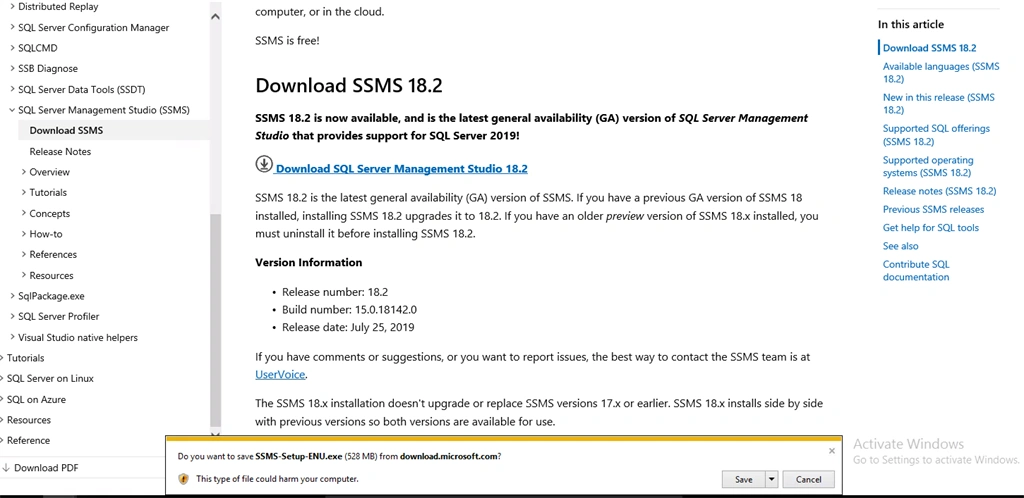The width and height of the screenshot is (1024, 498).
Task: Click Build number: 15.0.18142.0 text
Action: pyautogui.click(x=349, y=309)
